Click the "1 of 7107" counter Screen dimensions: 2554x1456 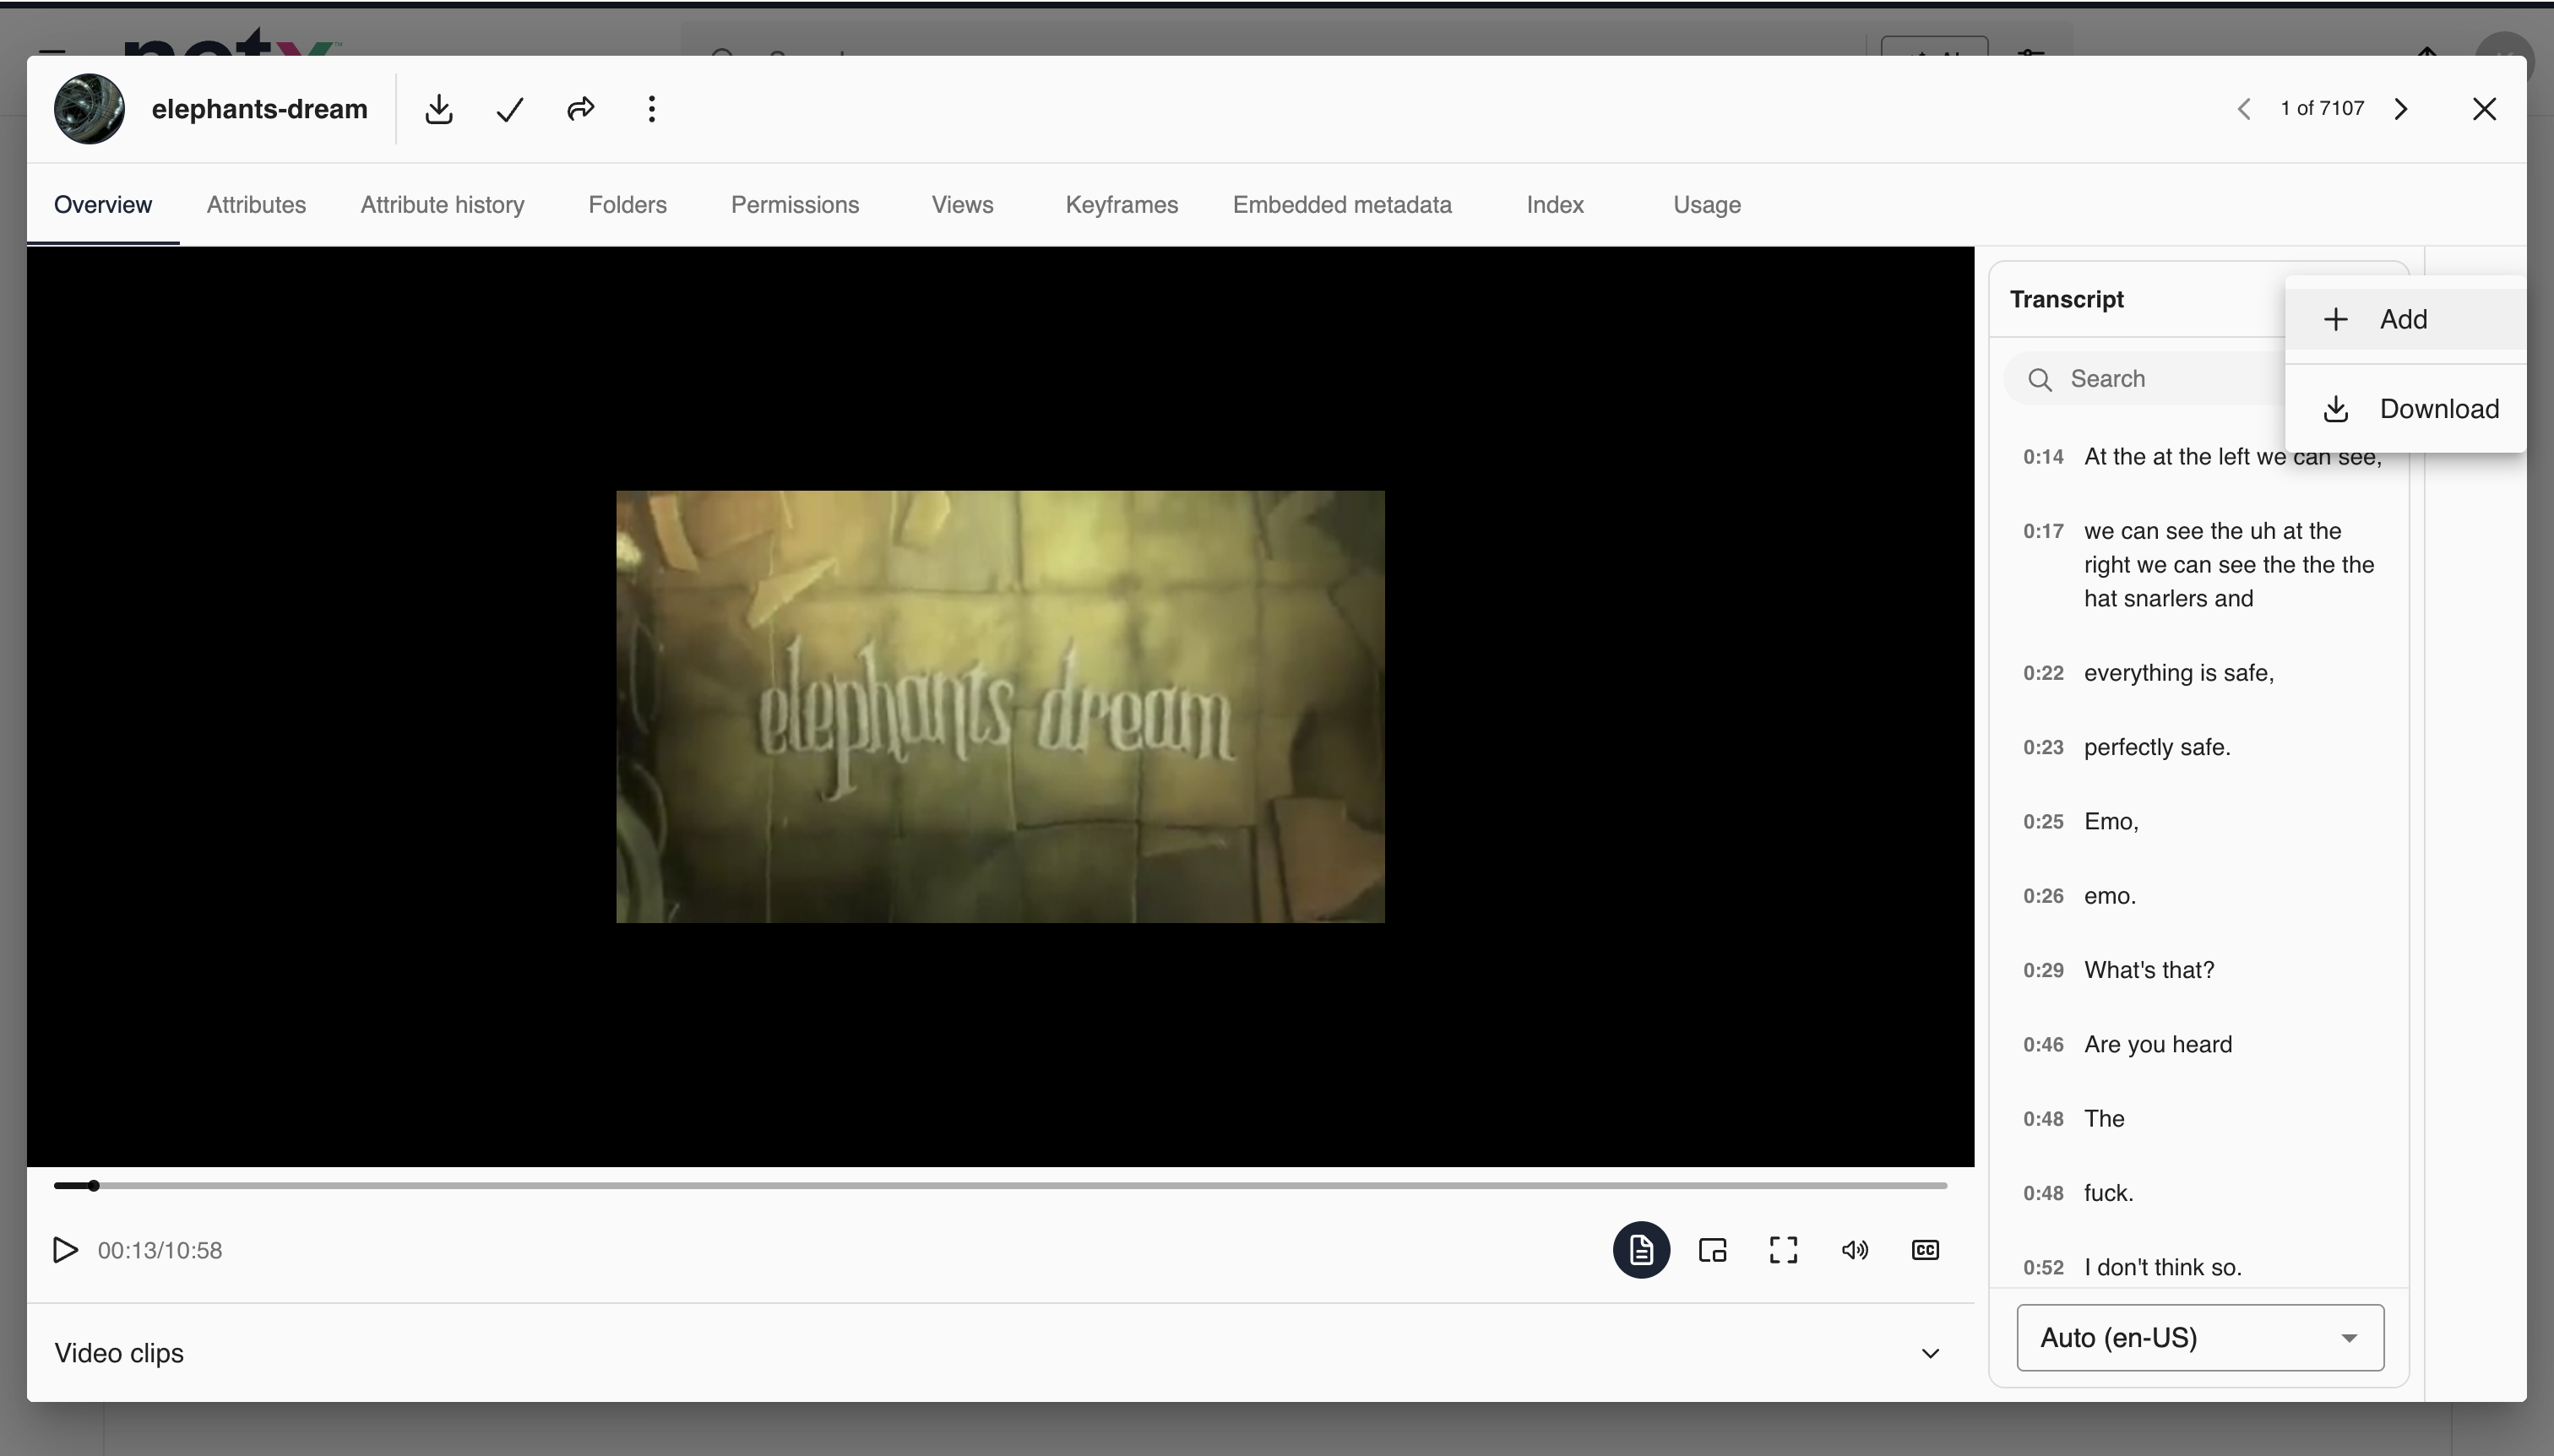[x=2322, y=108]
